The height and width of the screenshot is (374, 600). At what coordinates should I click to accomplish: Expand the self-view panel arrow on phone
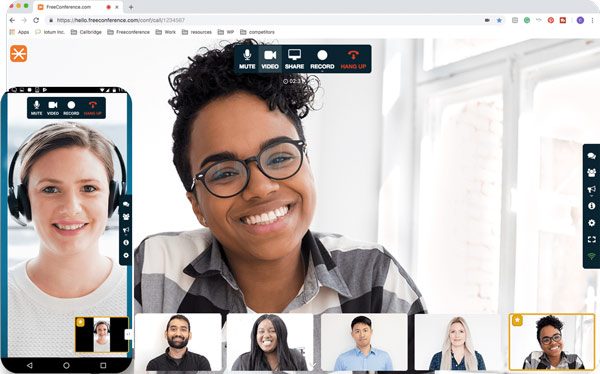coord(128,334)
